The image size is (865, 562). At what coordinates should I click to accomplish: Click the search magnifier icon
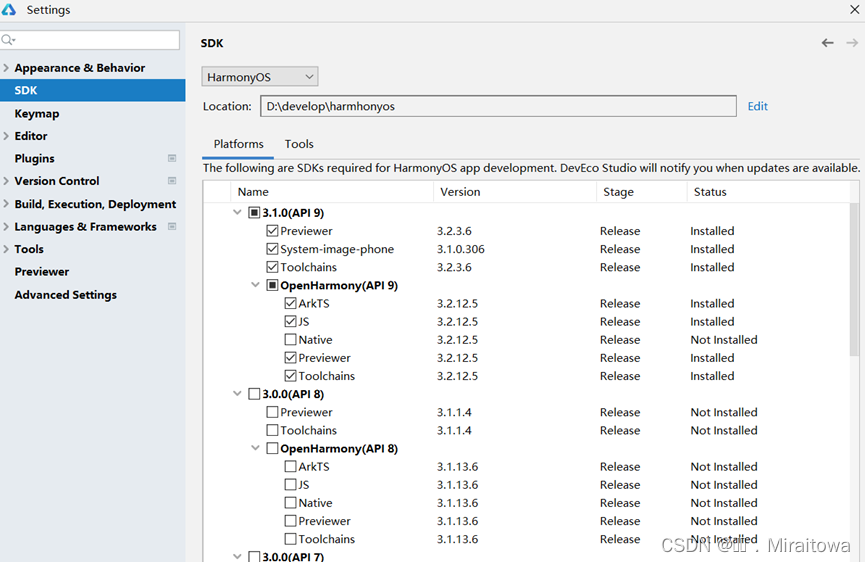pyautogui.click(x=8, y=40)
